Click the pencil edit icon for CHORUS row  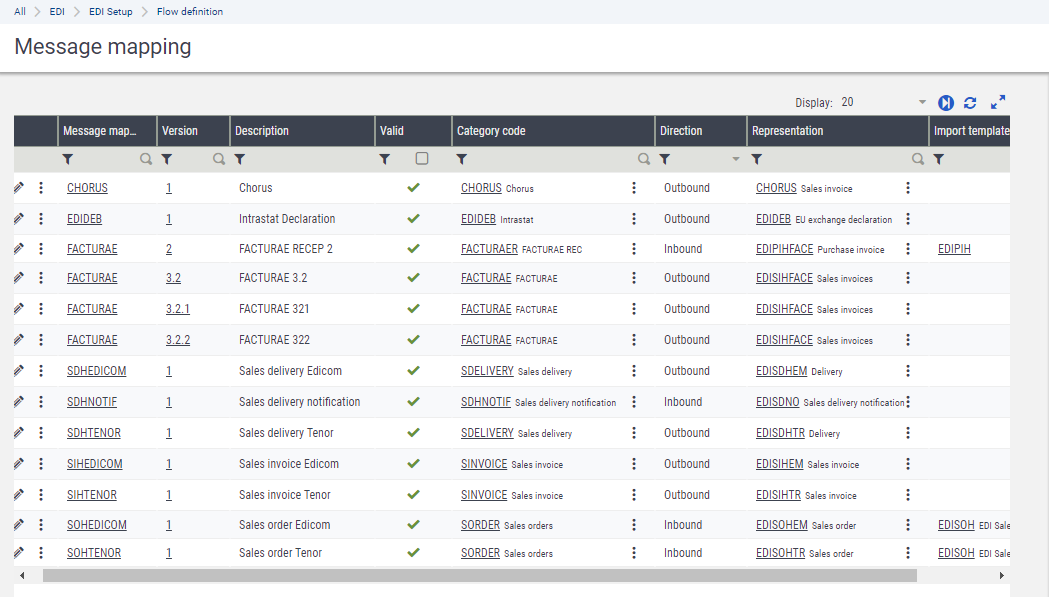19,188
